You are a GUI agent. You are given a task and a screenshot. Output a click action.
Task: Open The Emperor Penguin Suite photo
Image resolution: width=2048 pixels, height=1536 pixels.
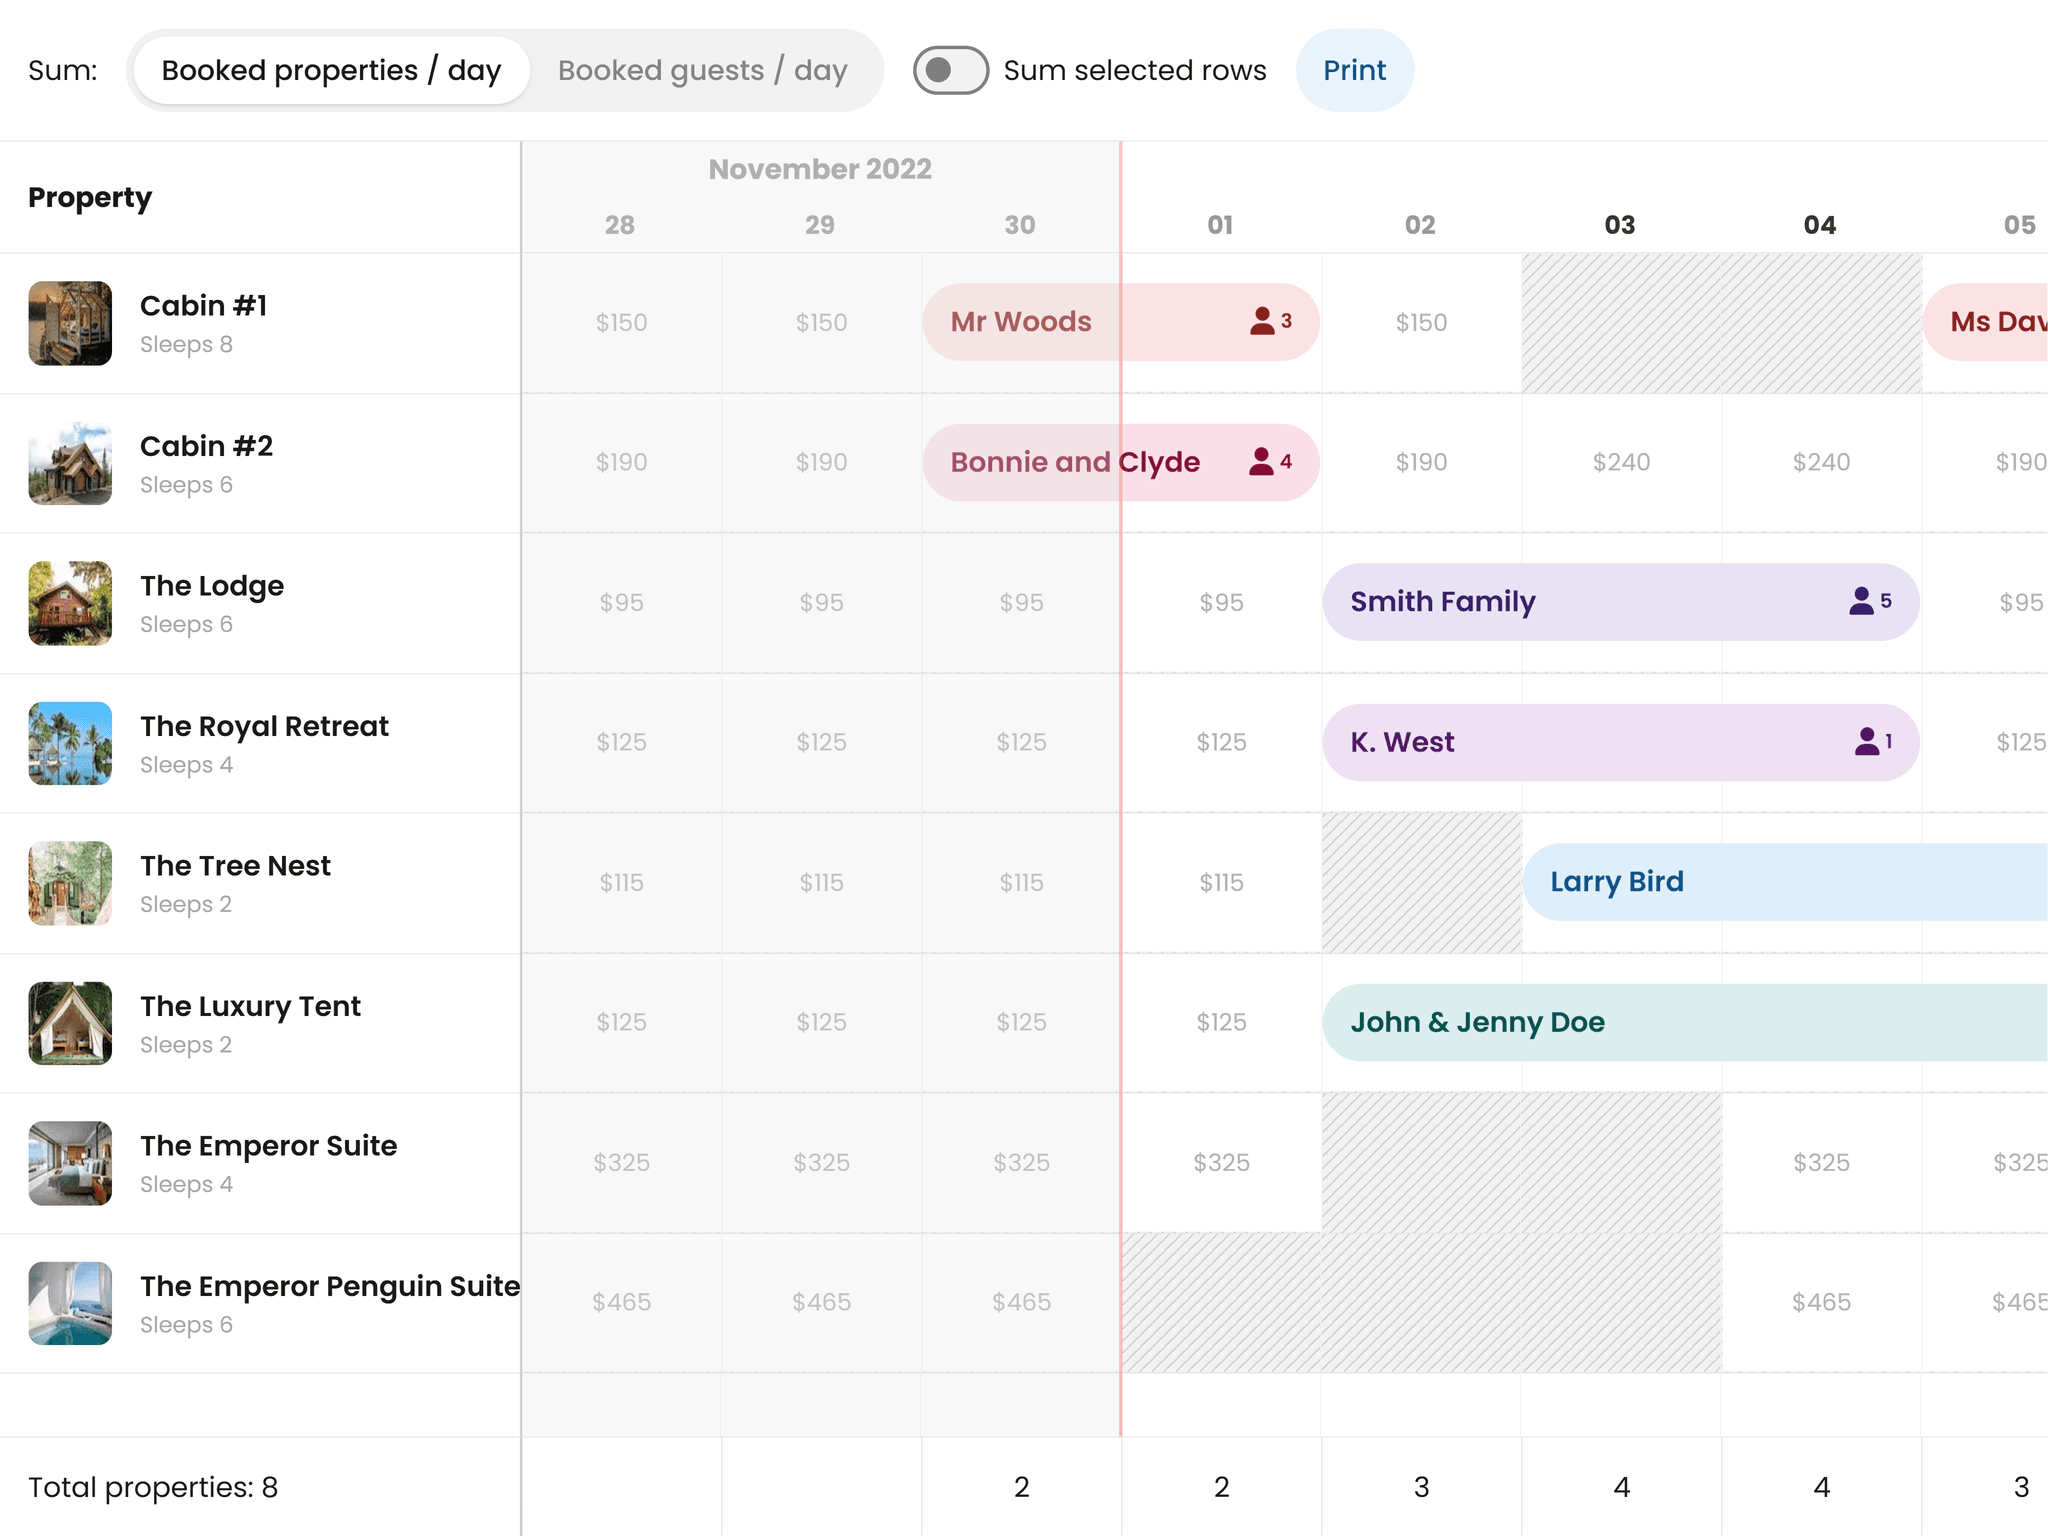(x=70, y=1303)
